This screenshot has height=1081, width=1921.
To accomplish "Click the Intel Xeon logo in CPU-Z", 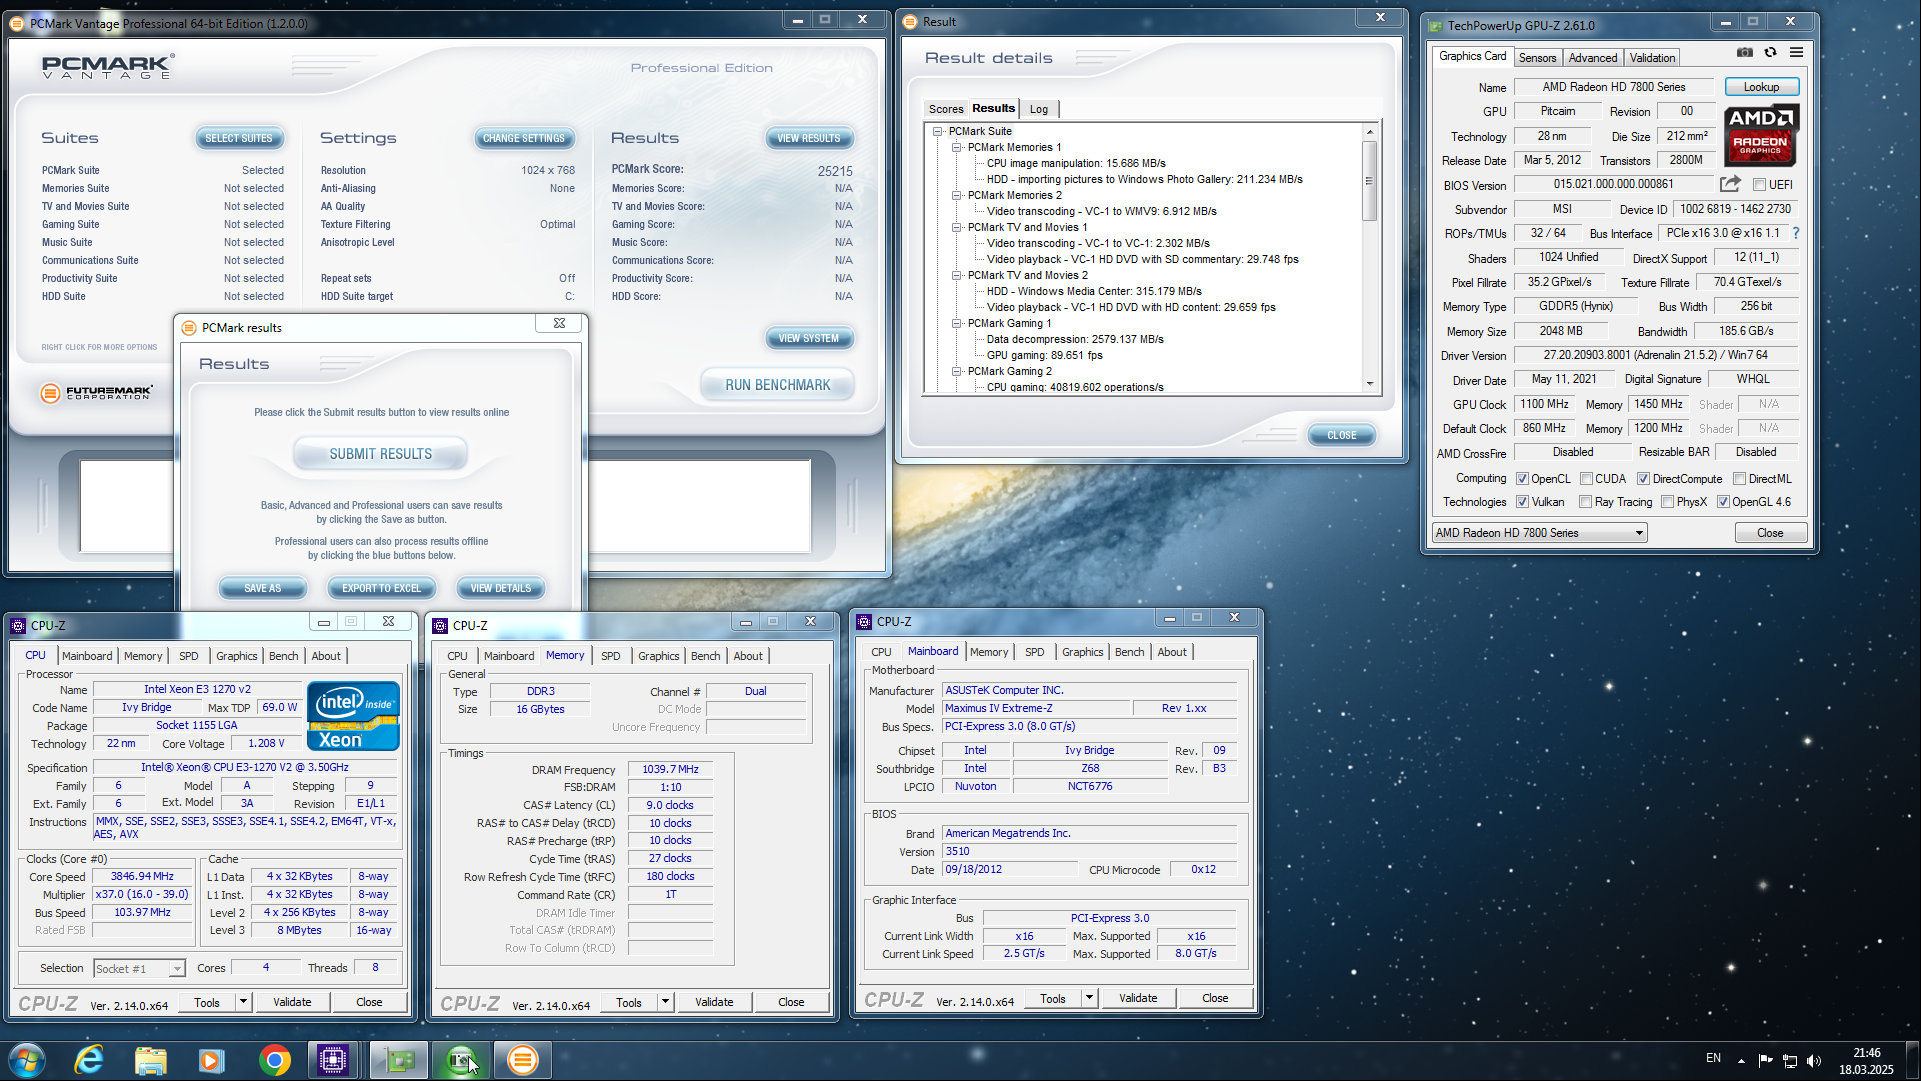I will click(x=354, y=716).
